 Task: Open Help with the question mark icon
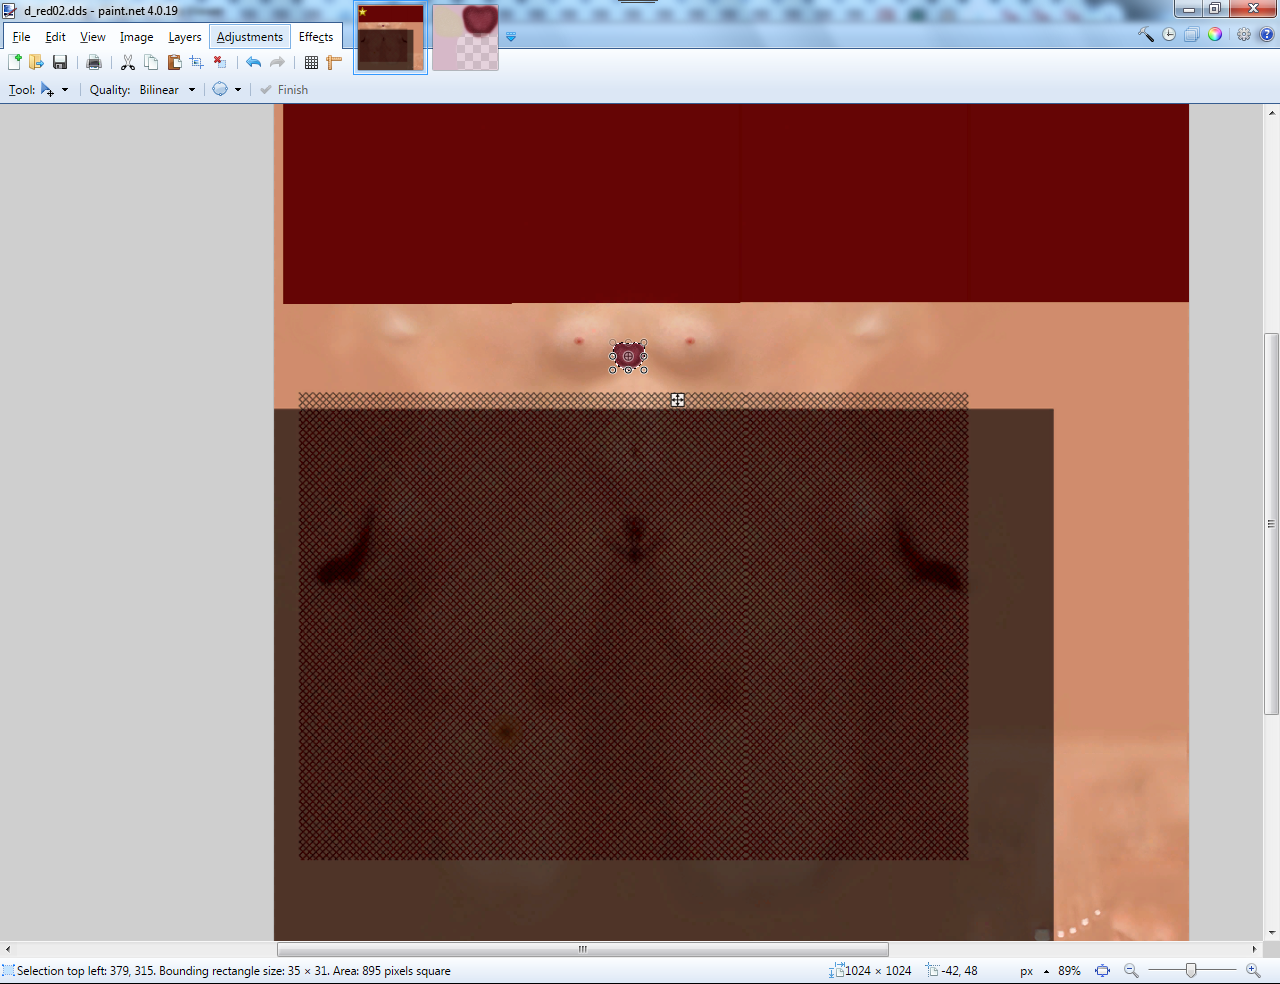tap(1266, 34)
